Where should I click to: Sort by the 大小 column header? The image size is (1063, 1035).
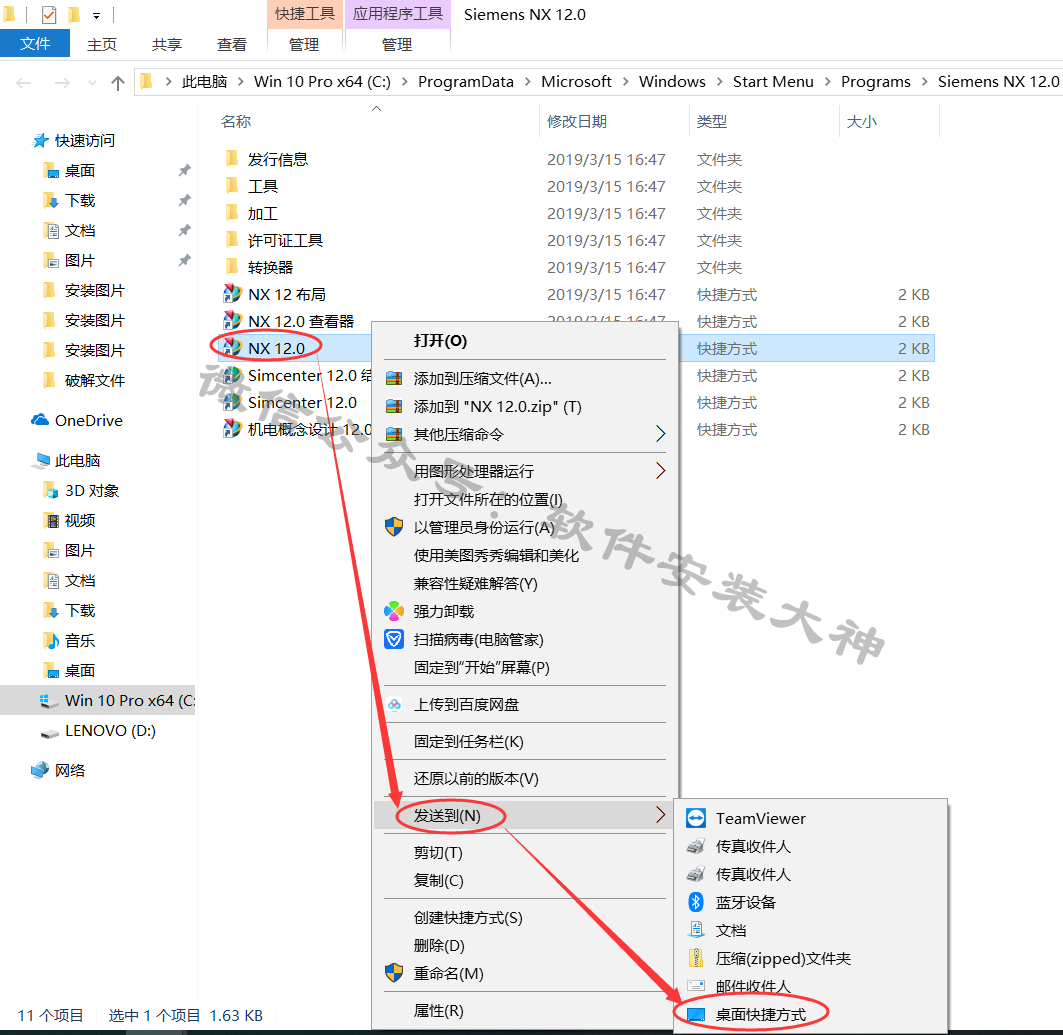coord(862,121)
